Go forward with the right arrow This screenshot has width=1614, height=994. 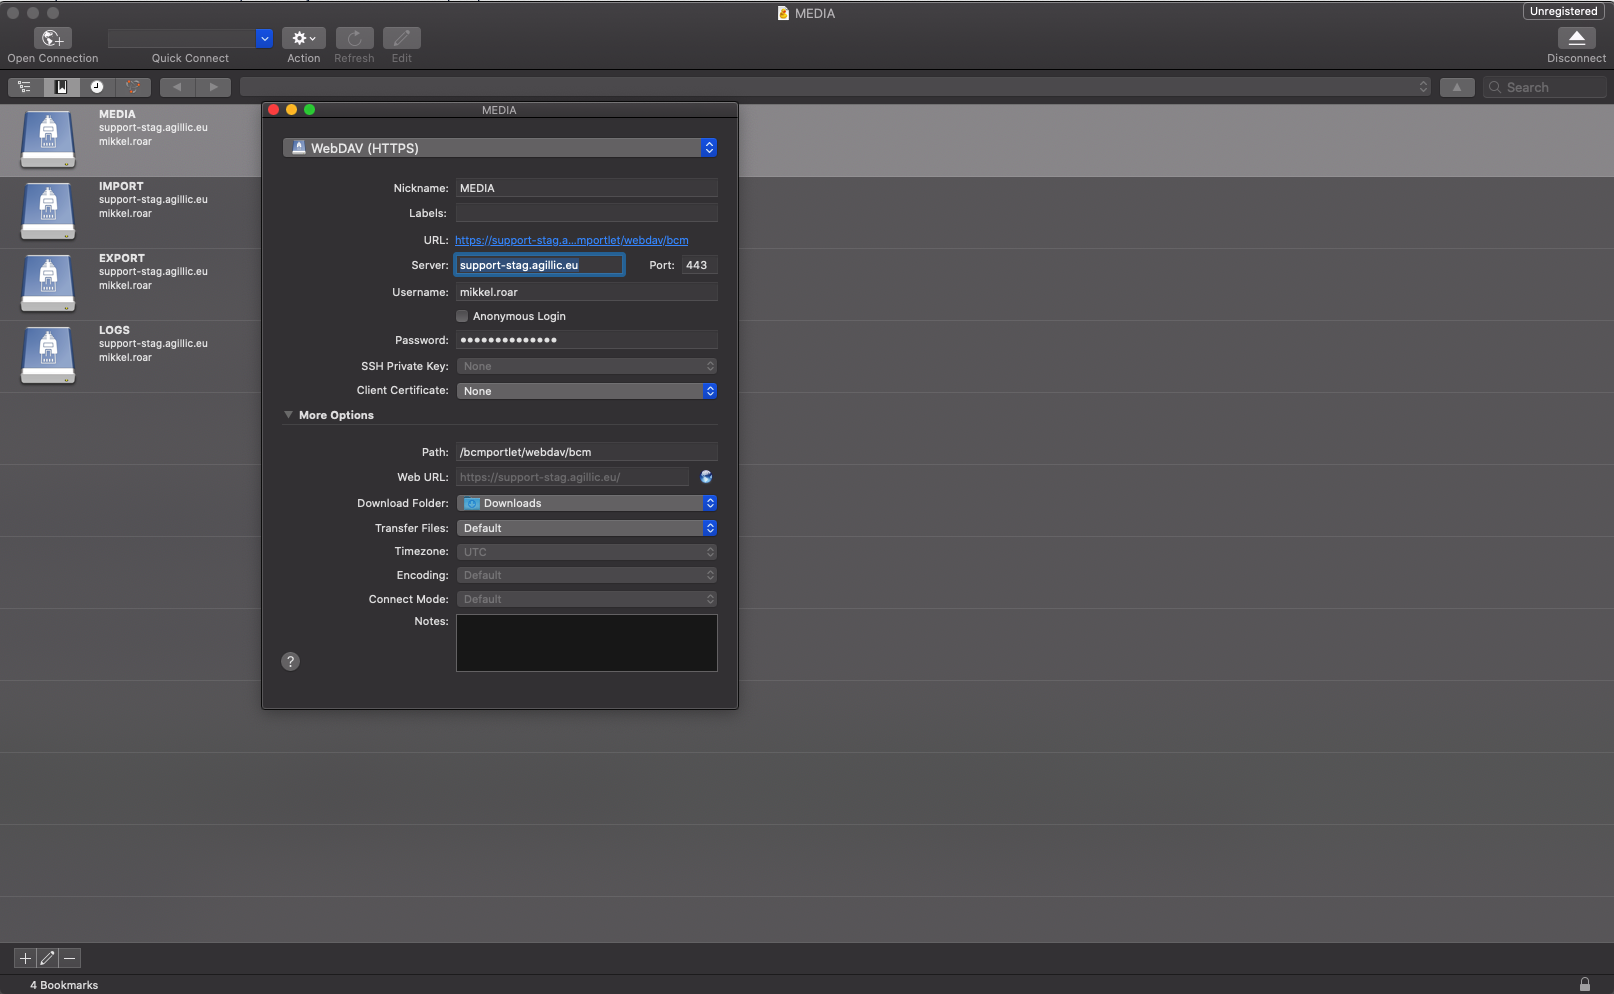point(213,87)
